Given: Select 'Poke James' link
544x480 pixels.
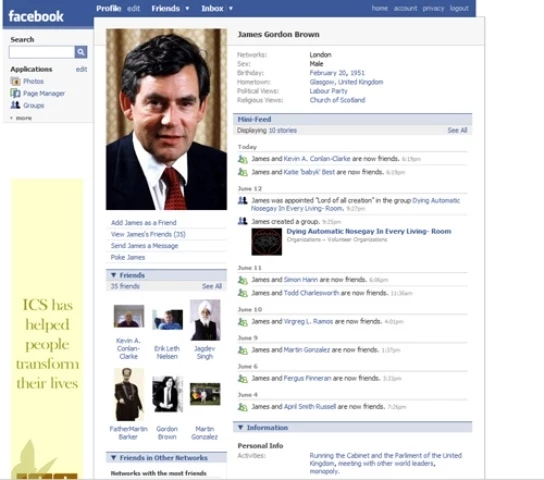Looking at the screenshot, I should 128,257.
